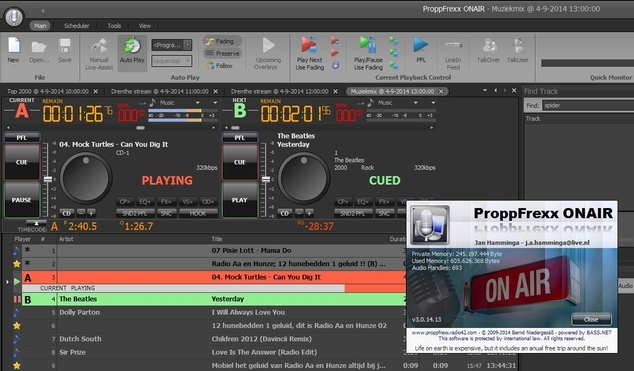634x371 pixels.
Task: Click the Open folder icon
Action: point(39,47)
